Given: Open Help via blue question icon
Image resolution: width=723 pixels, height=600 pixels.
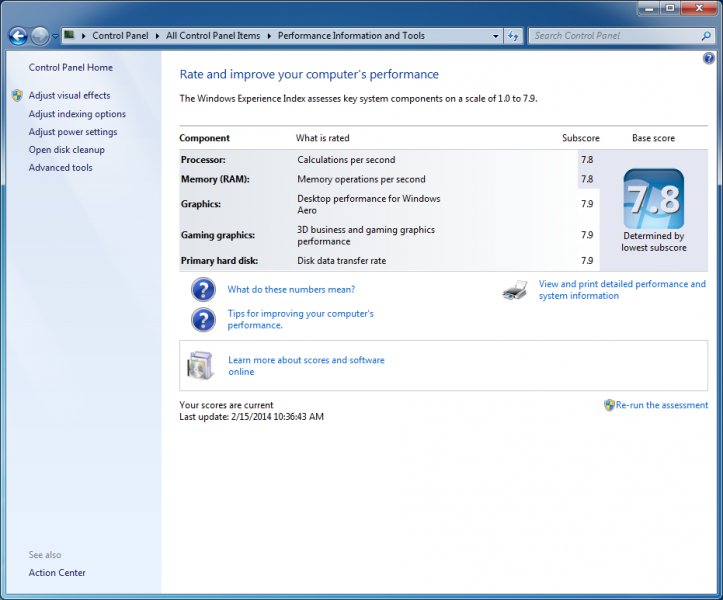Looking at the screenshot, I should coord(708,58).
